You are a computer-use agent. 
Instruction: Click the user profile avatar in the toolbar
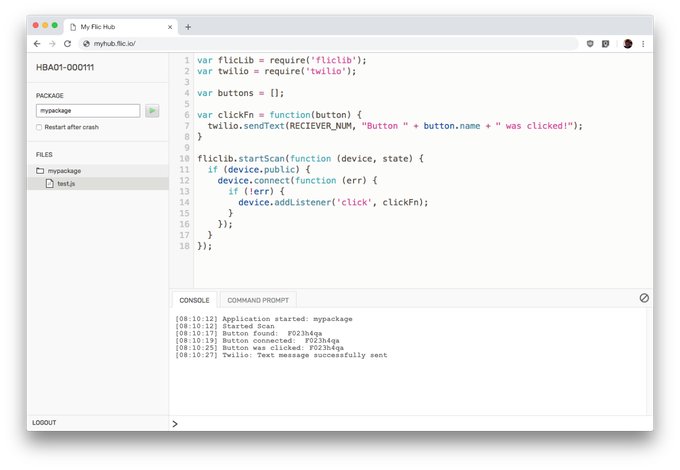pyautogui.click(x=627, y=44)
